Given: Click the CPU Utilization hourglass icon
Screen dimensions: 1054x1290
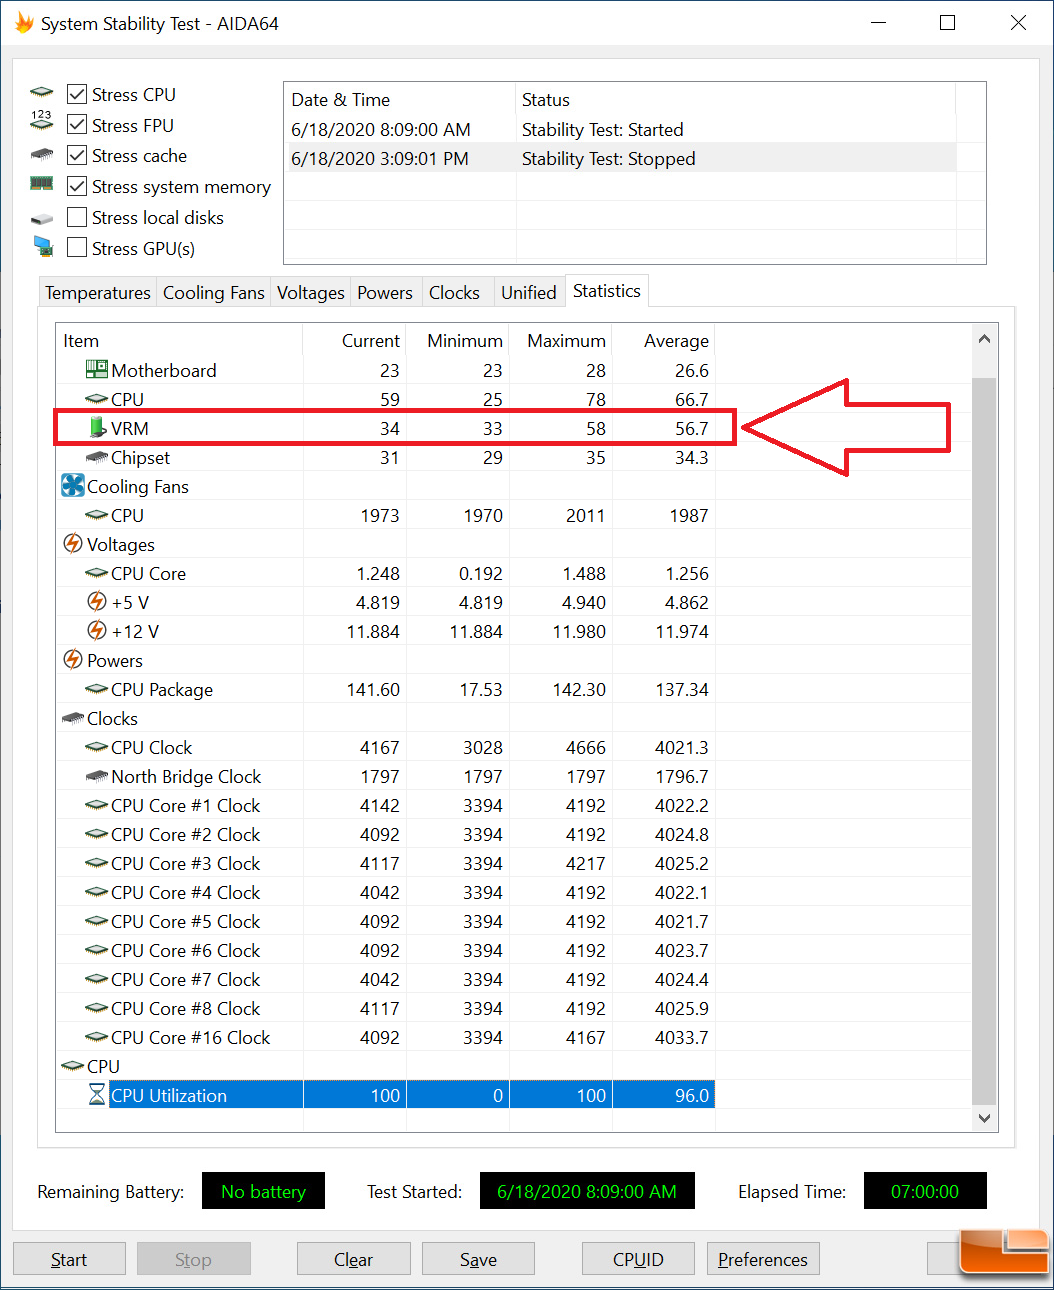Looking at the screenshot, I should [97, 1095].
